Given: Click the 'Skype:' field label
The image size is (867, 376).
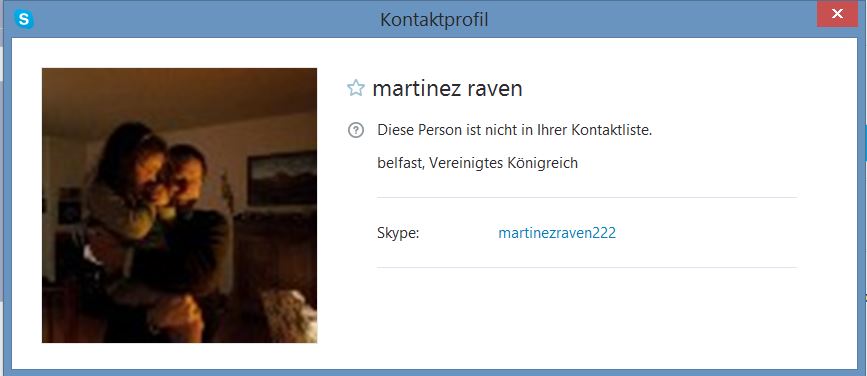Looking at the screenshot, I should (398, 233).
